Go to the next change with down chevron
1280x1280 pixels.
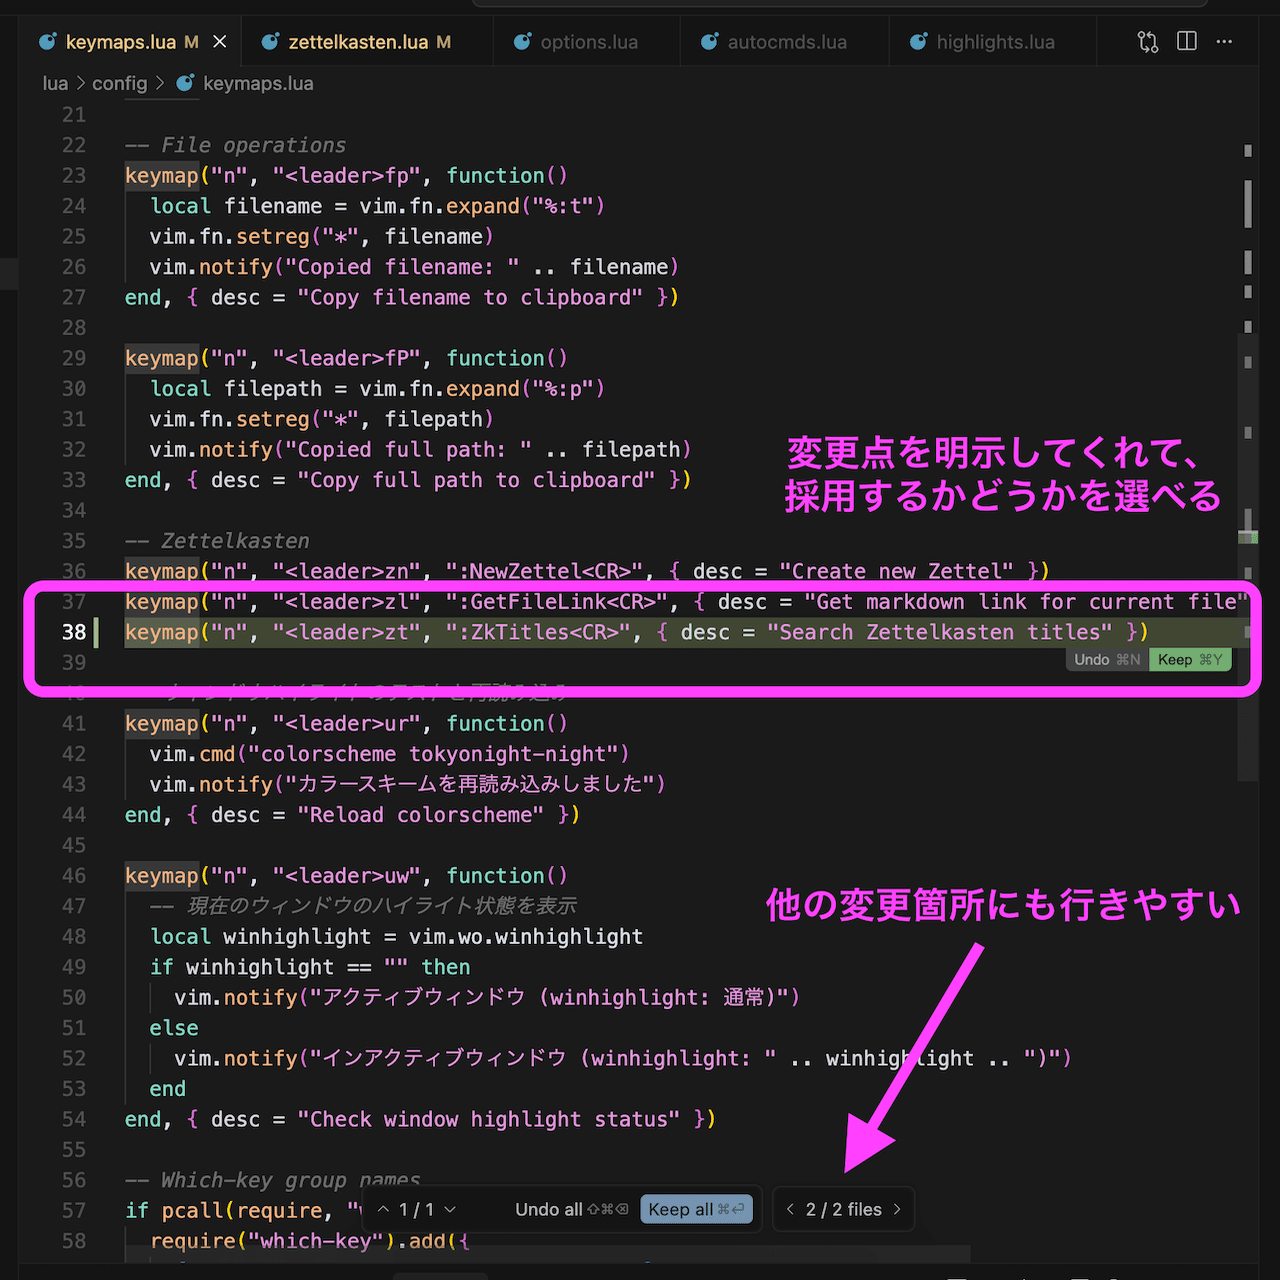(x=450, y=1210)
